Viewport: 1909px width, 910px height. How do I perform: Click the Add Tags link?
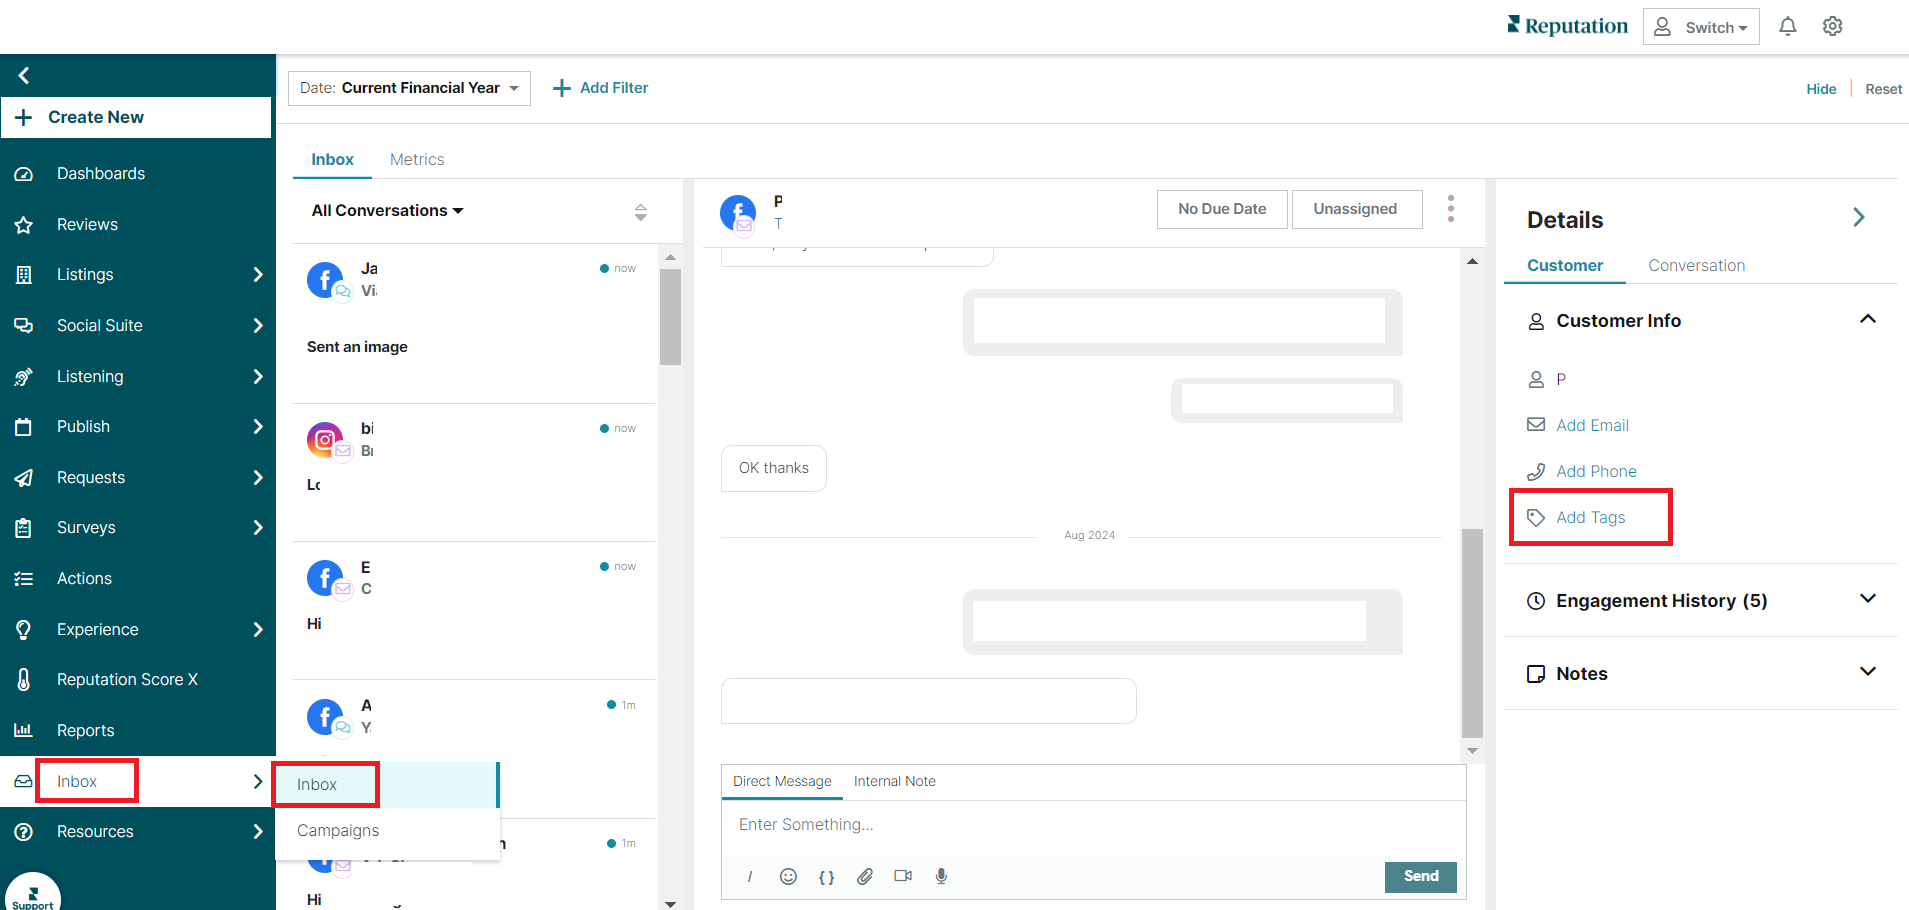pos(1590,517)
